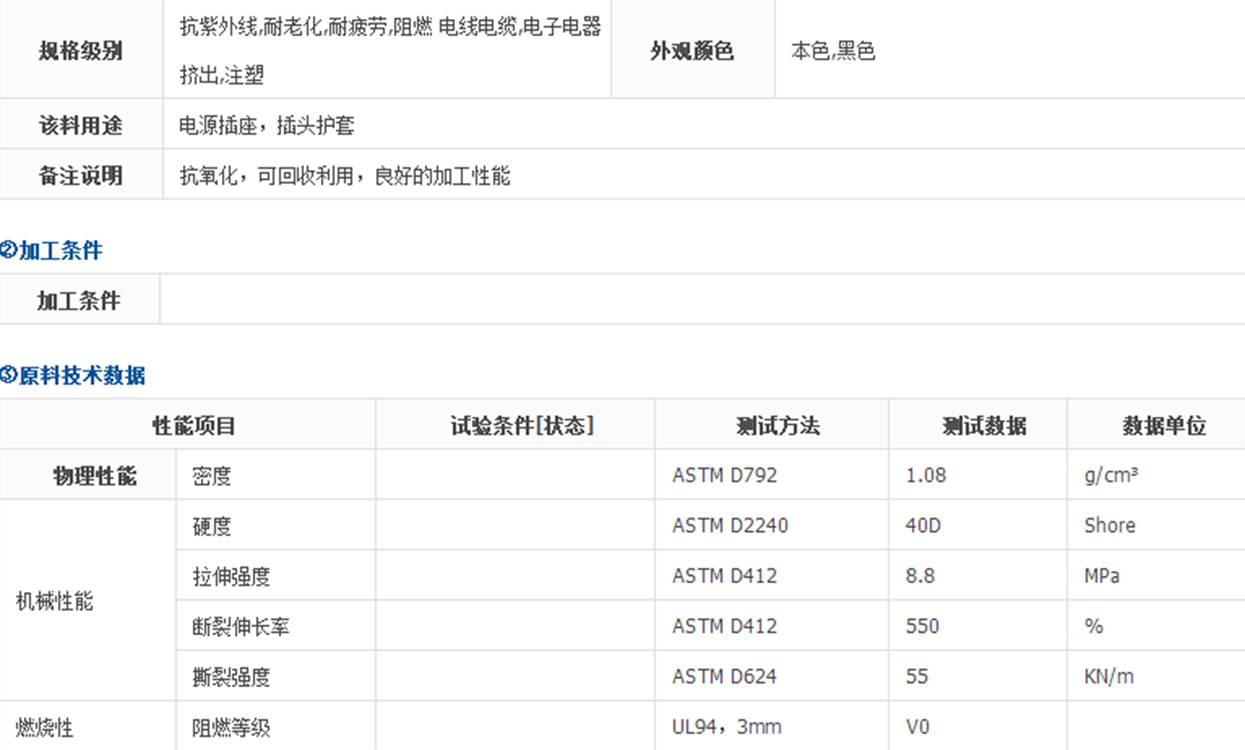The height and width of the screenshot is (750, 1245).
Task: Click the UL94, 3mm test method cell
Action: click(x=727, y=727)
